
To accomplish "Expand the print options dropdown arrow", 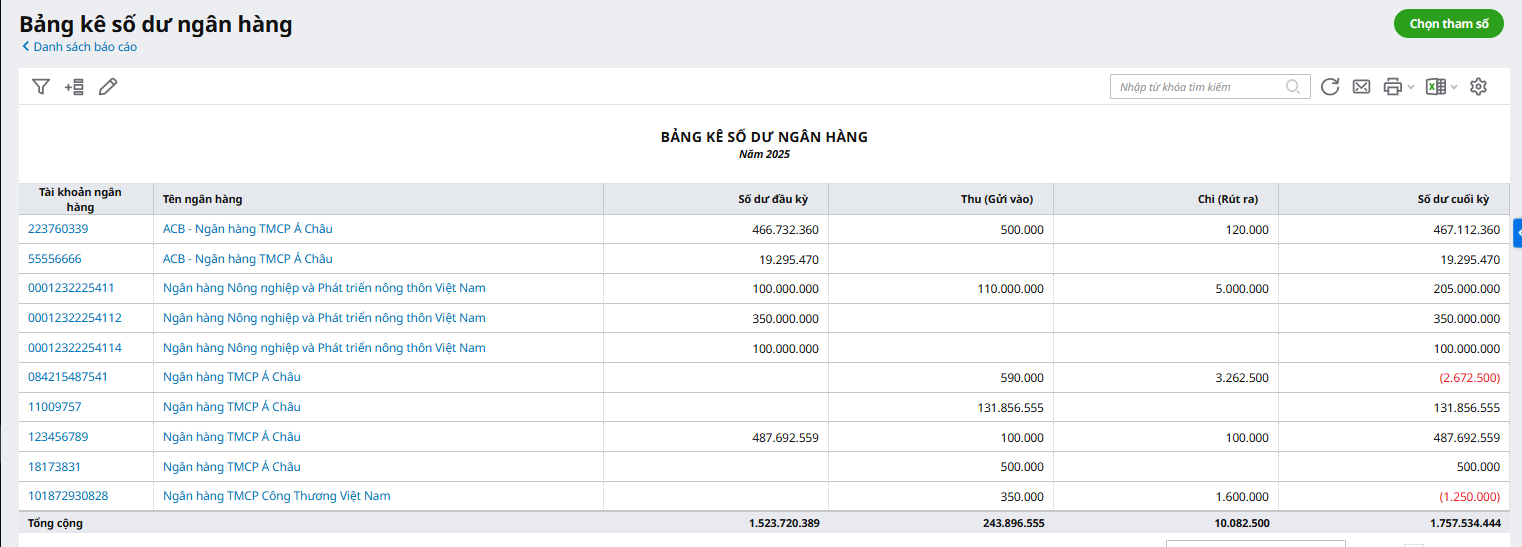I will [x=1411, y=87].
